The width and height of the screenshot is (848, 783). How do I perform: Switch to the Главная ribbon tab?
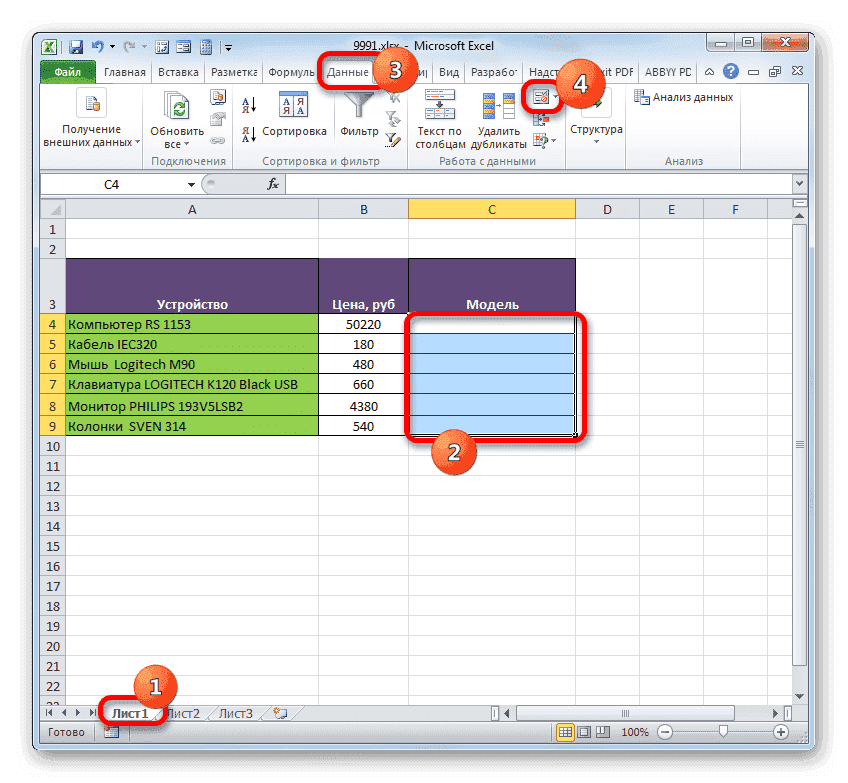pos(124,71)
